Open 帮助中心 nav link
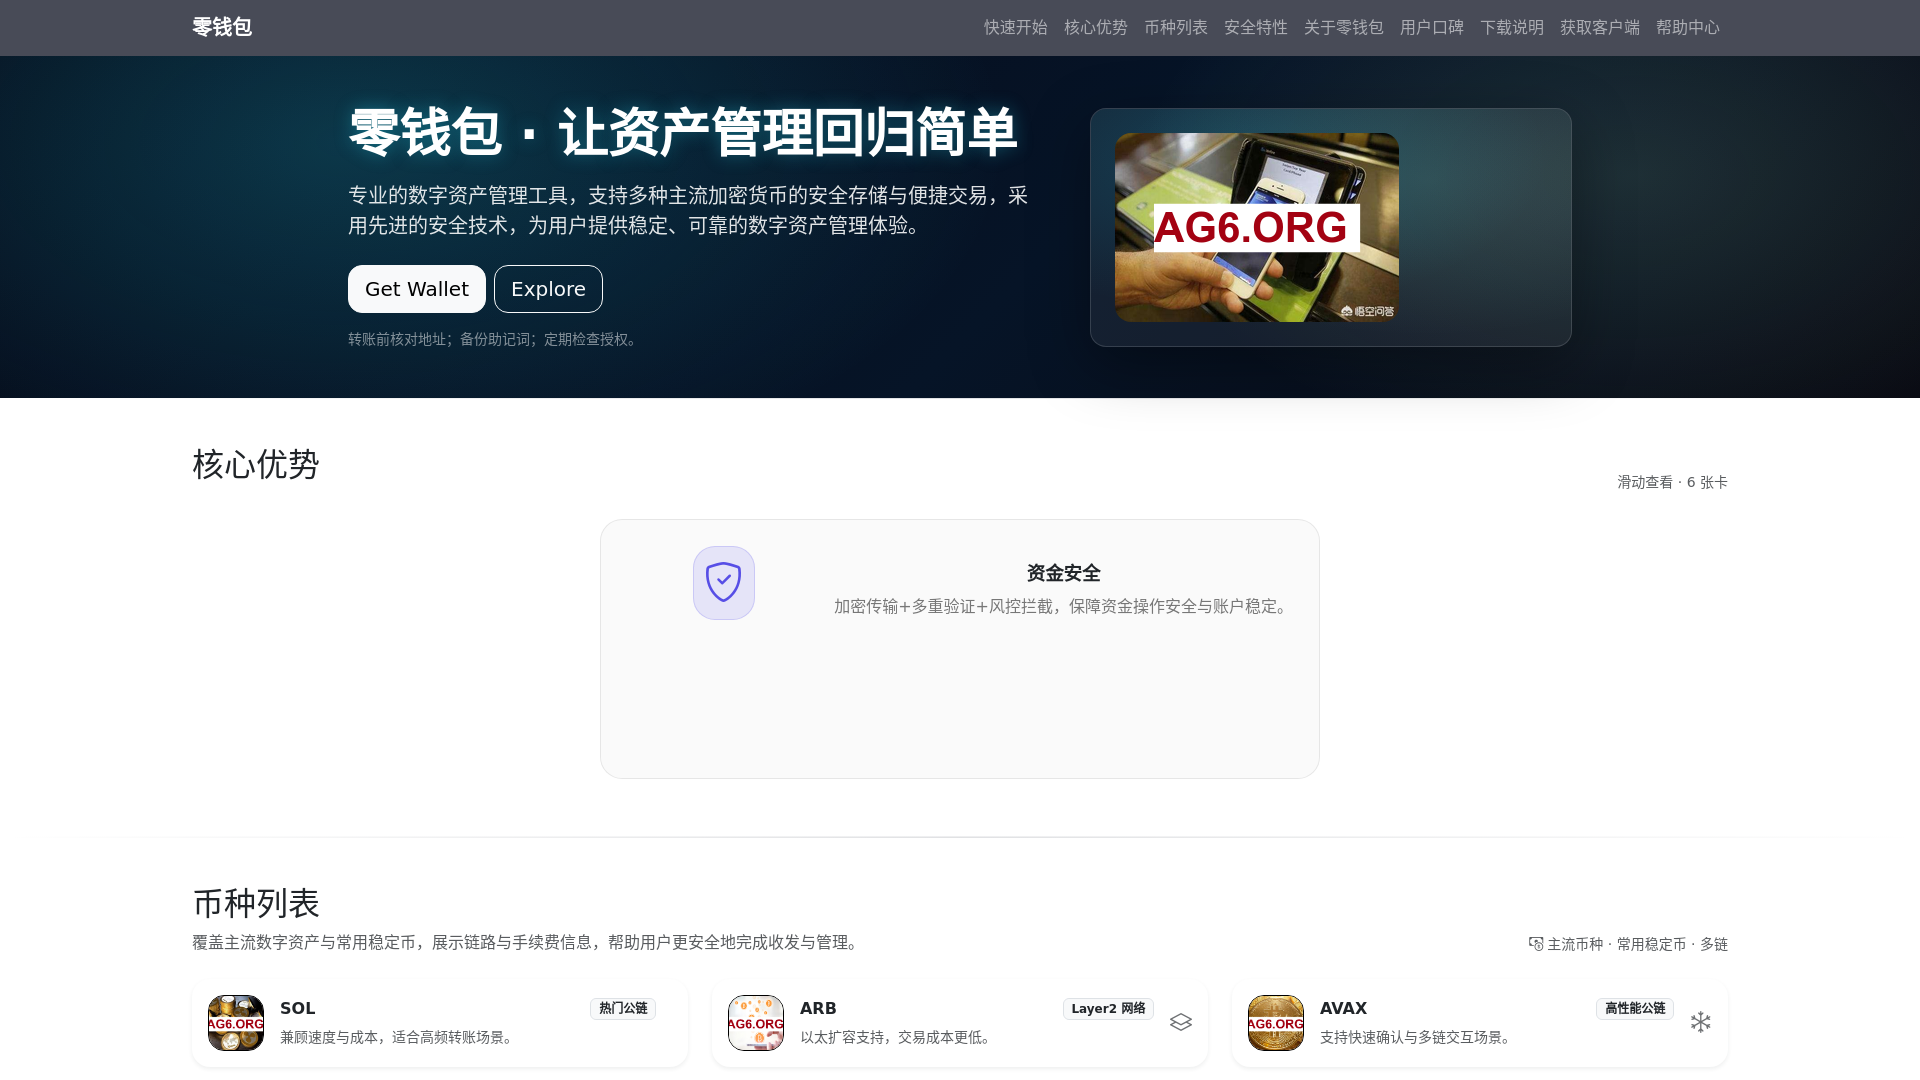This screenshot has height=1080, width=1920. coord(1687,27)
